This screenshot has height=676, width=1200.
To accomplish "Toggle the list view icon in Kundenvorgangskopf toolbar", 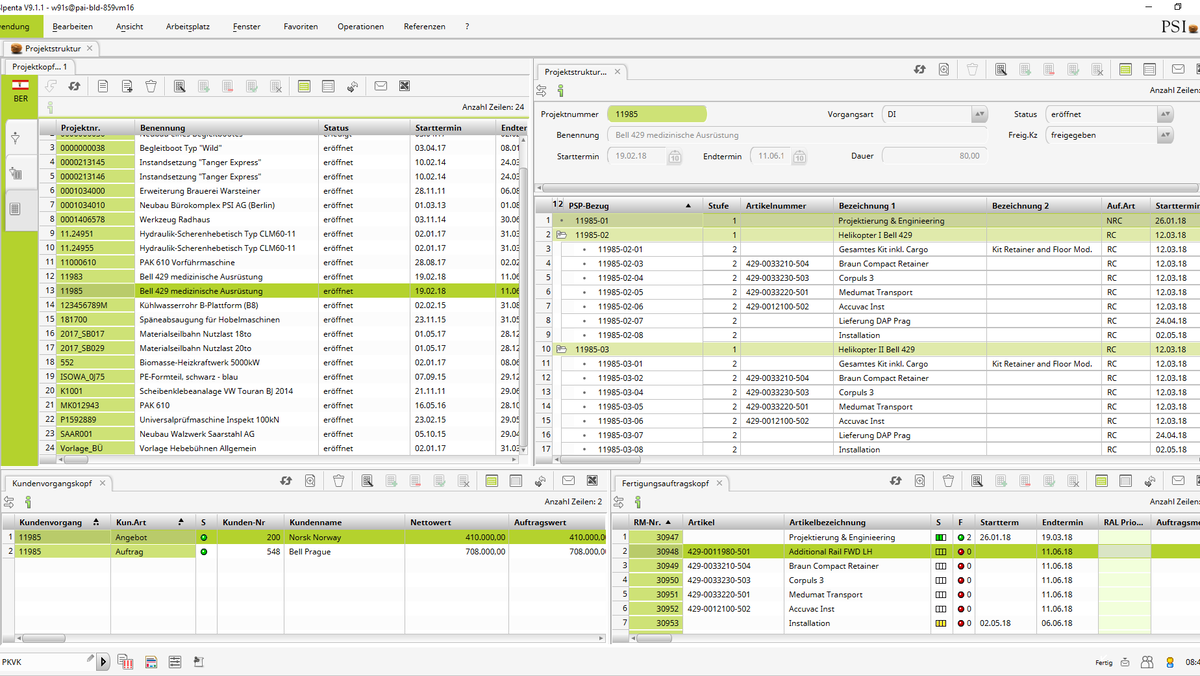I will tap(516, 481).
